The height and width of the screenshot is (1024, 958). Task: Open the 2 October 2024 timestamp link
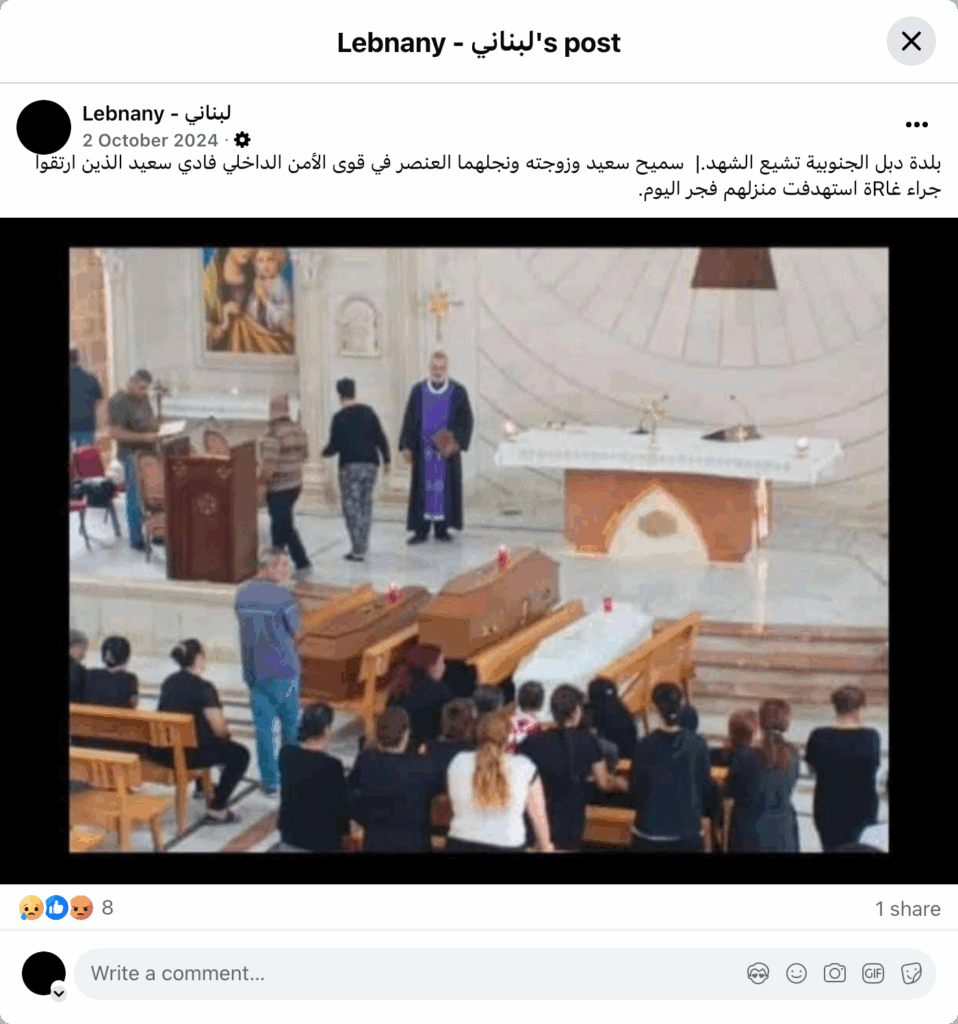150,140
